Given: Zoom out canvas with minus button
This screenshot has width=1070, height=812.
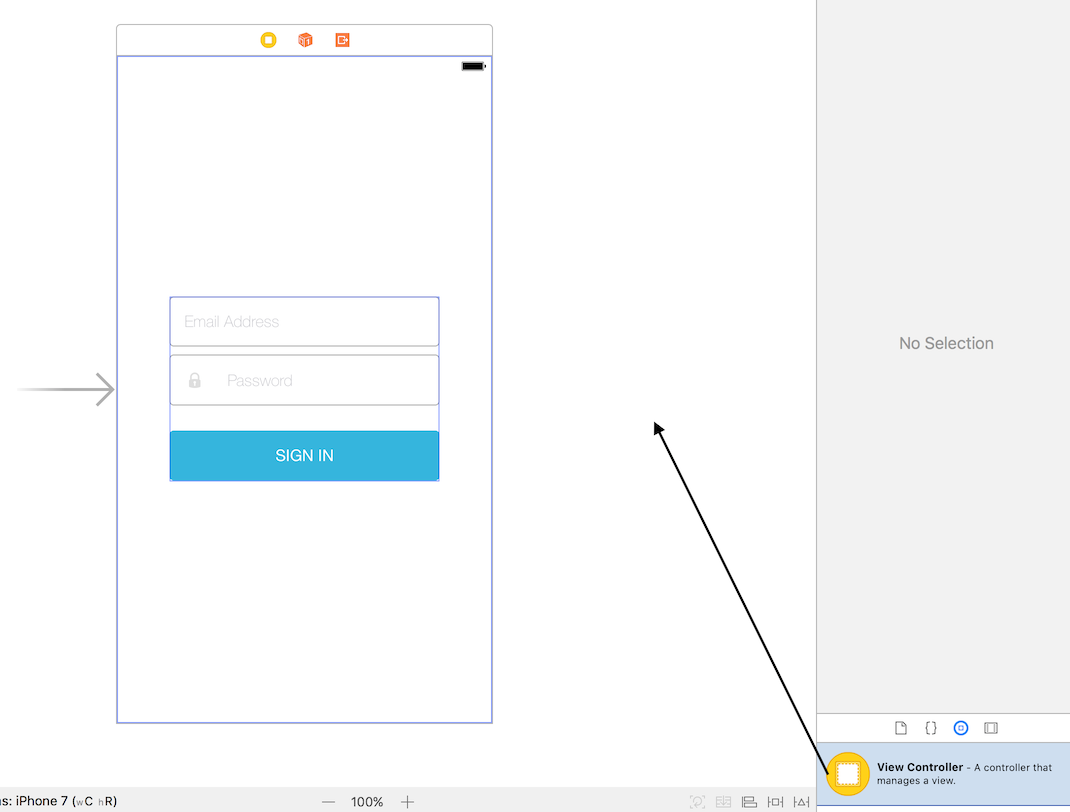Looking at the screenshot, I should [x=328, y=802].
